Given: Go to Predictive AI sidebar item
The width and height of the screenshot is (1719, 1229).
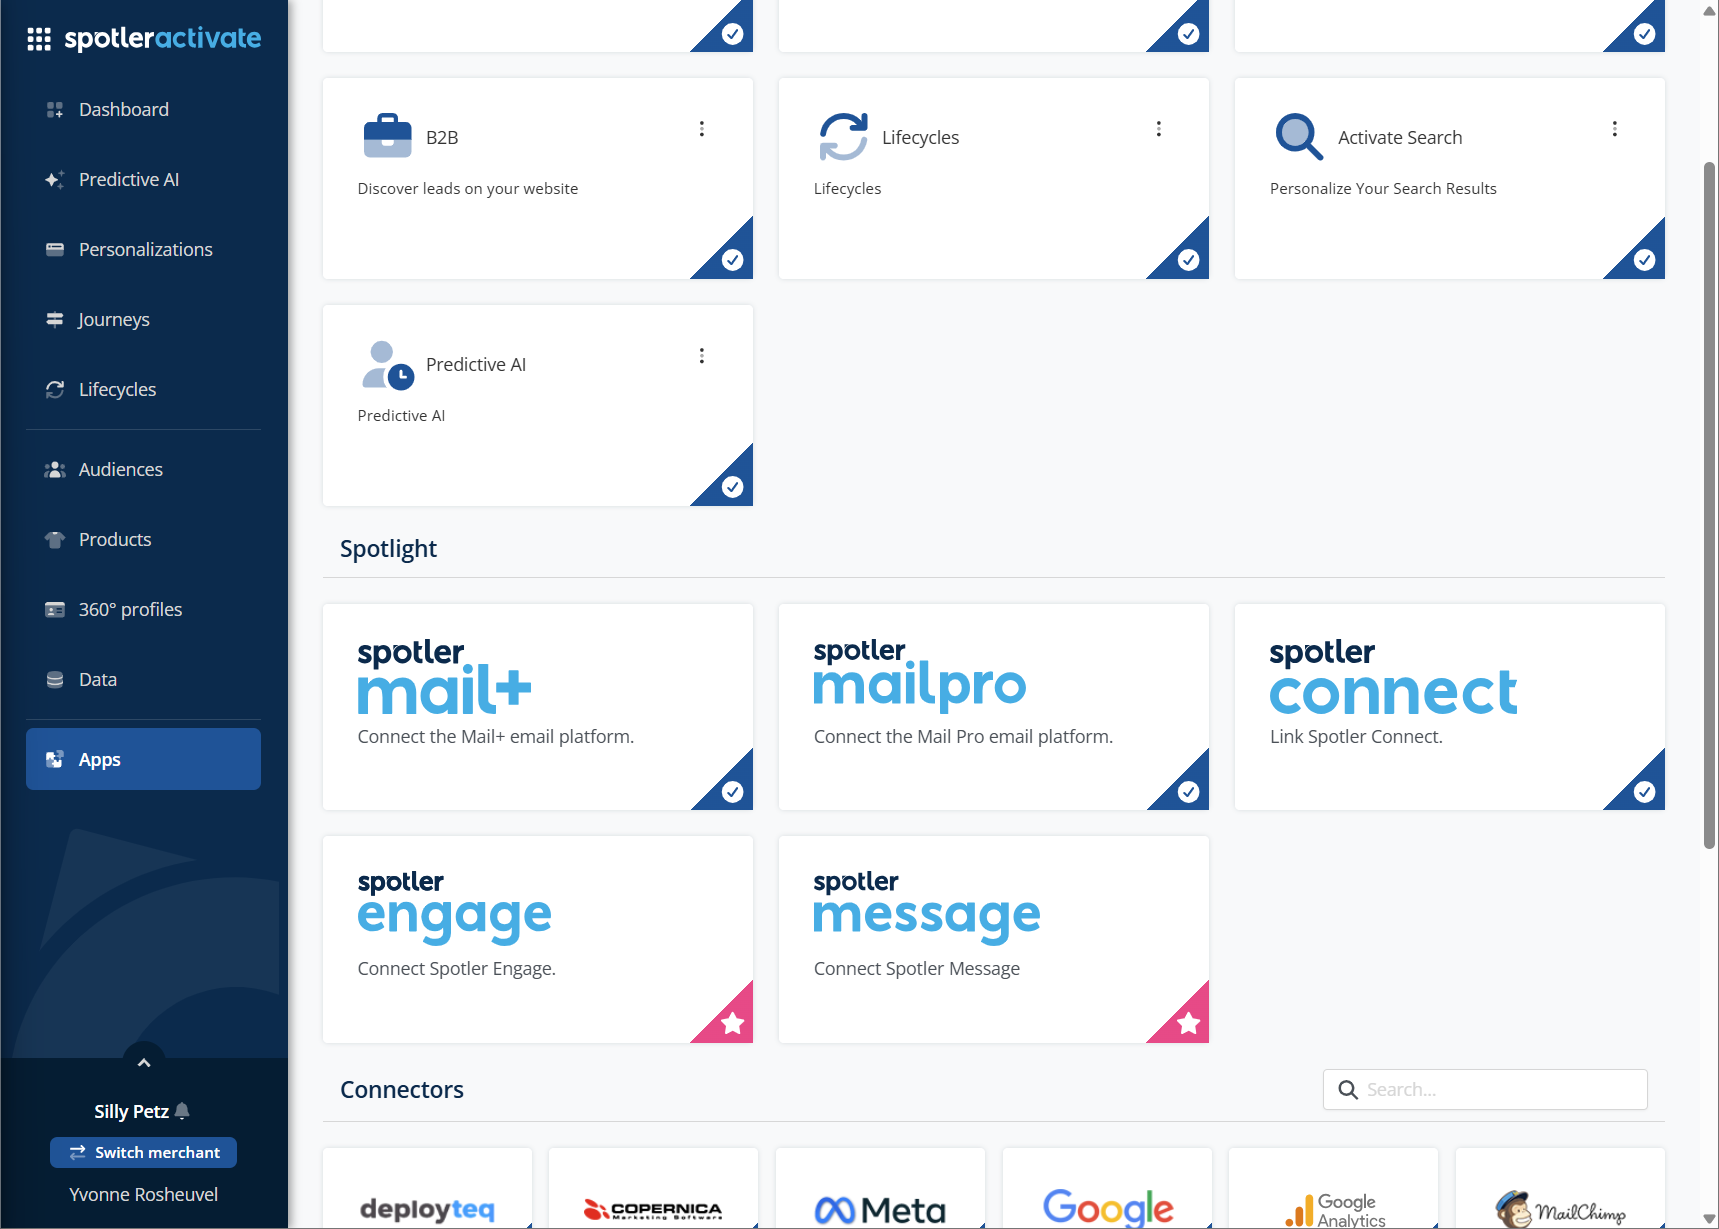Looking at the screenshot, I should [143, 179].
